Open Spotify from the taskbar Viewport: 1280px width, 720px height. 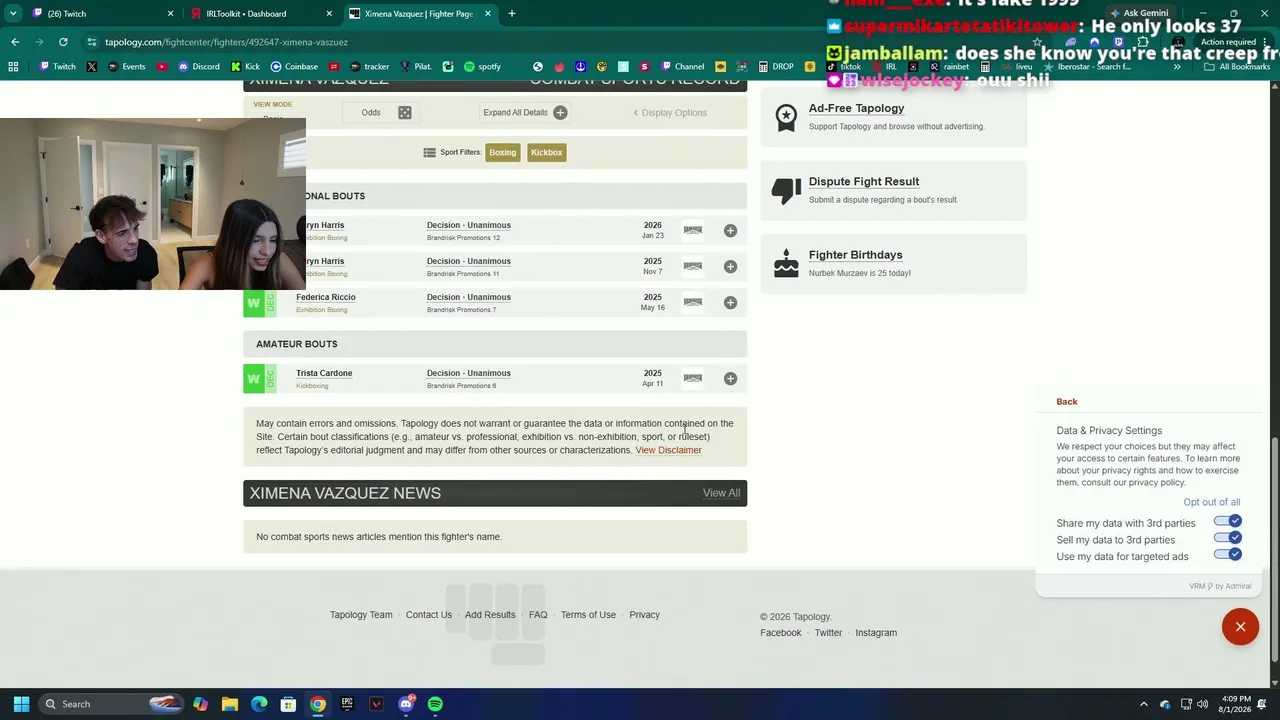435,704
